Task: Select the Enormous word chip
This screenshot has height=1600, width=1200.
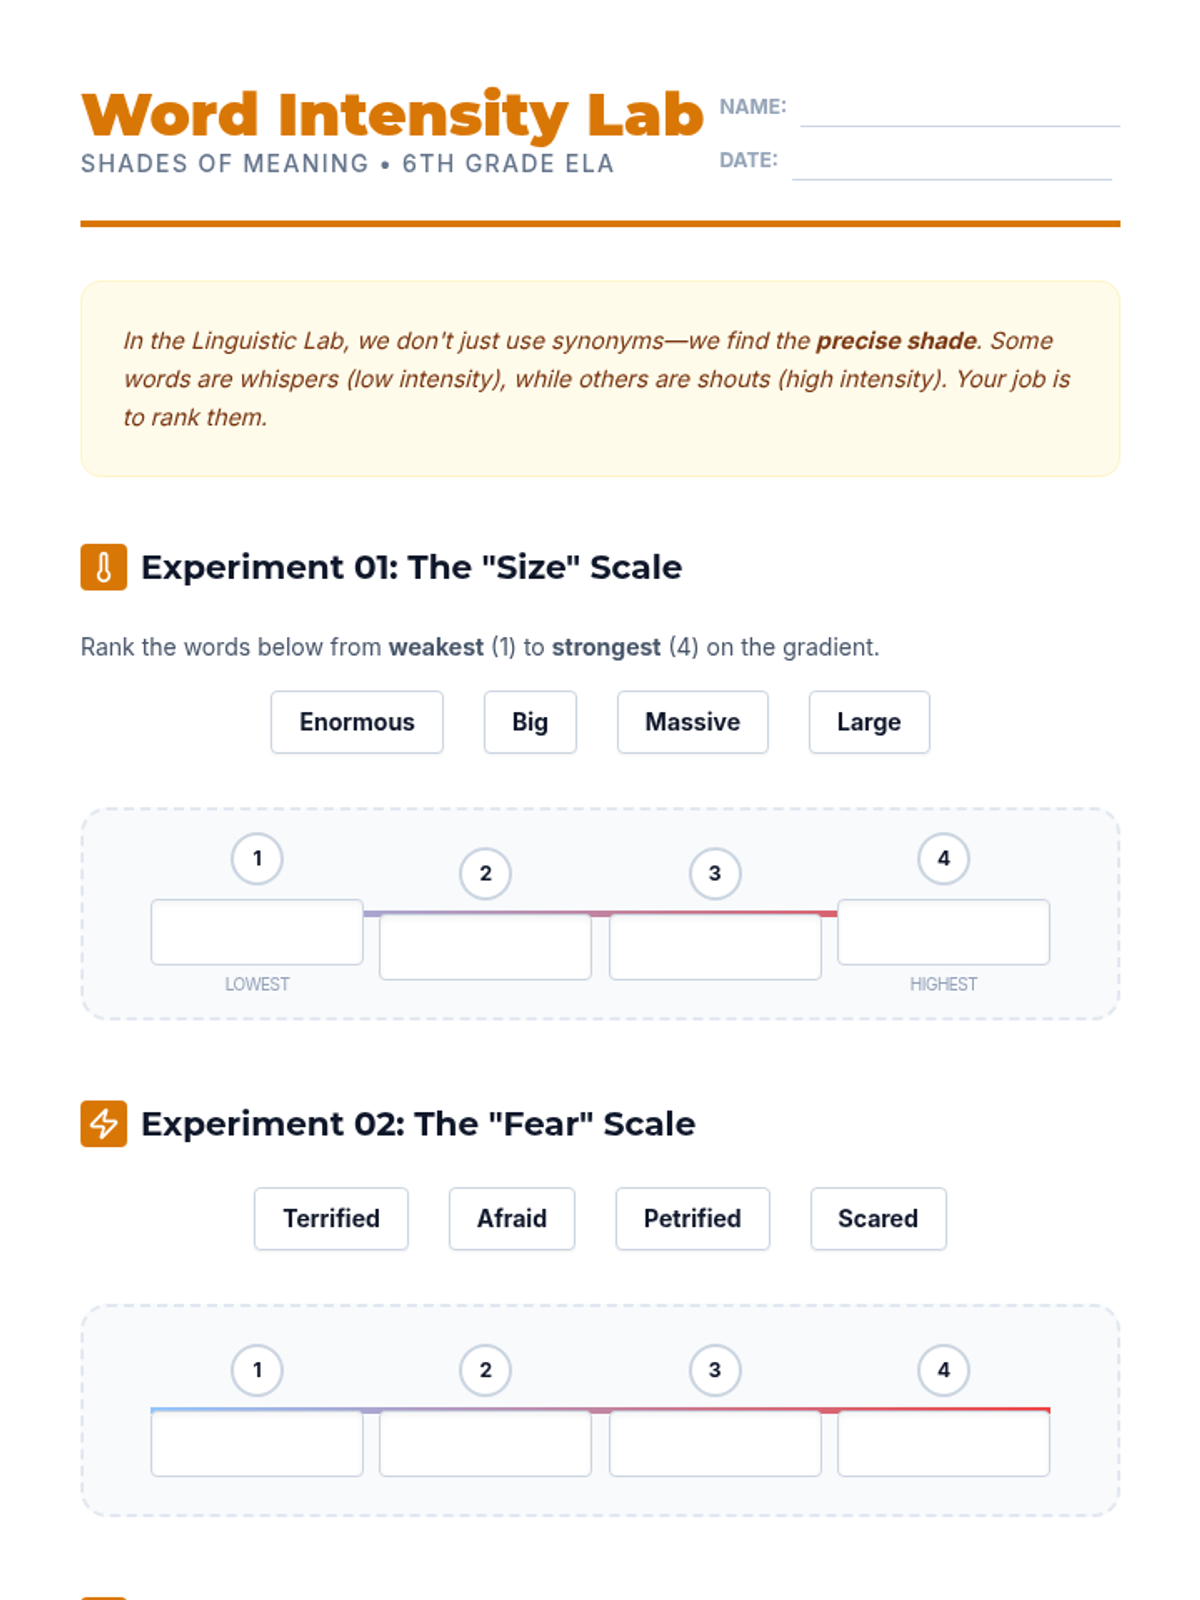Action: 357,722
